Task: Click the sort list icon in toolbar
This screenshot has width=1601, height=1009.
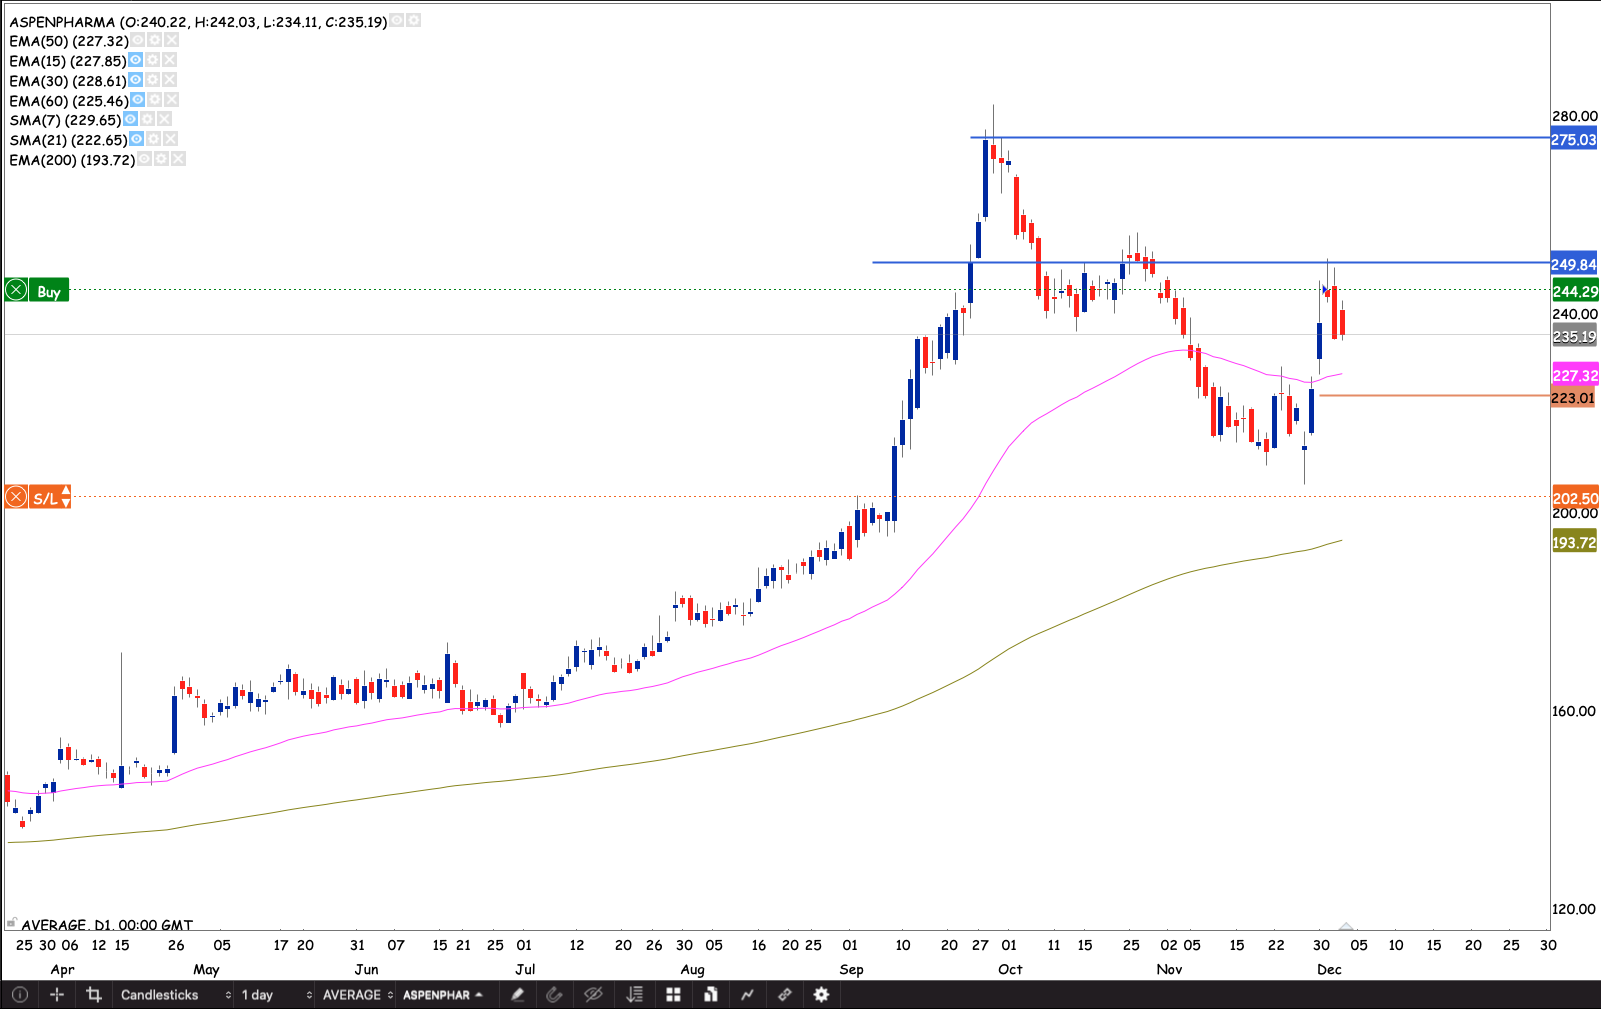Action: (634, 995)
